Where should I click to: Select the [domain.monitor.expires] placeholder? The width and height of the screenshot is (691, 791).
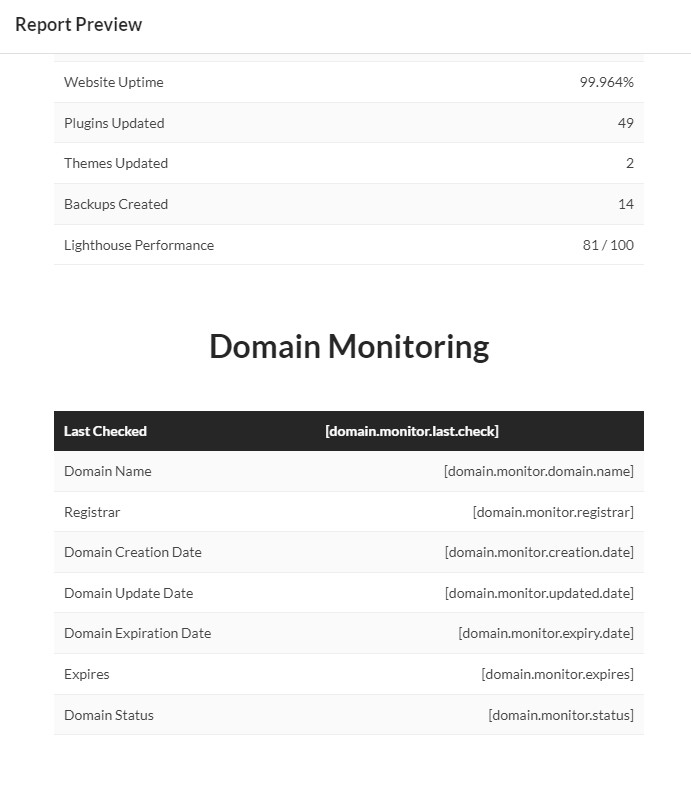[x=557, y=674]
